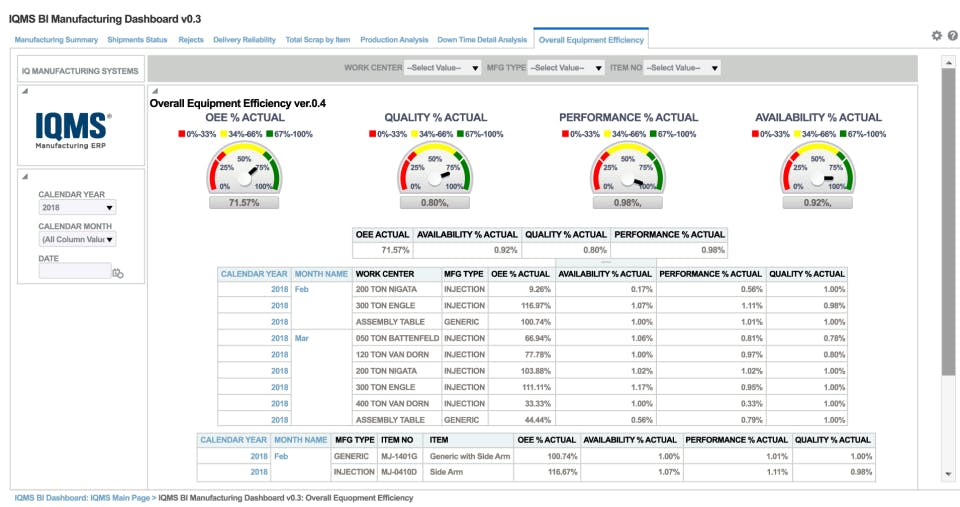Click the OEE % ACTUAL gauge
The height and width of the screenshot is (507, 960).
pos(244,167)
